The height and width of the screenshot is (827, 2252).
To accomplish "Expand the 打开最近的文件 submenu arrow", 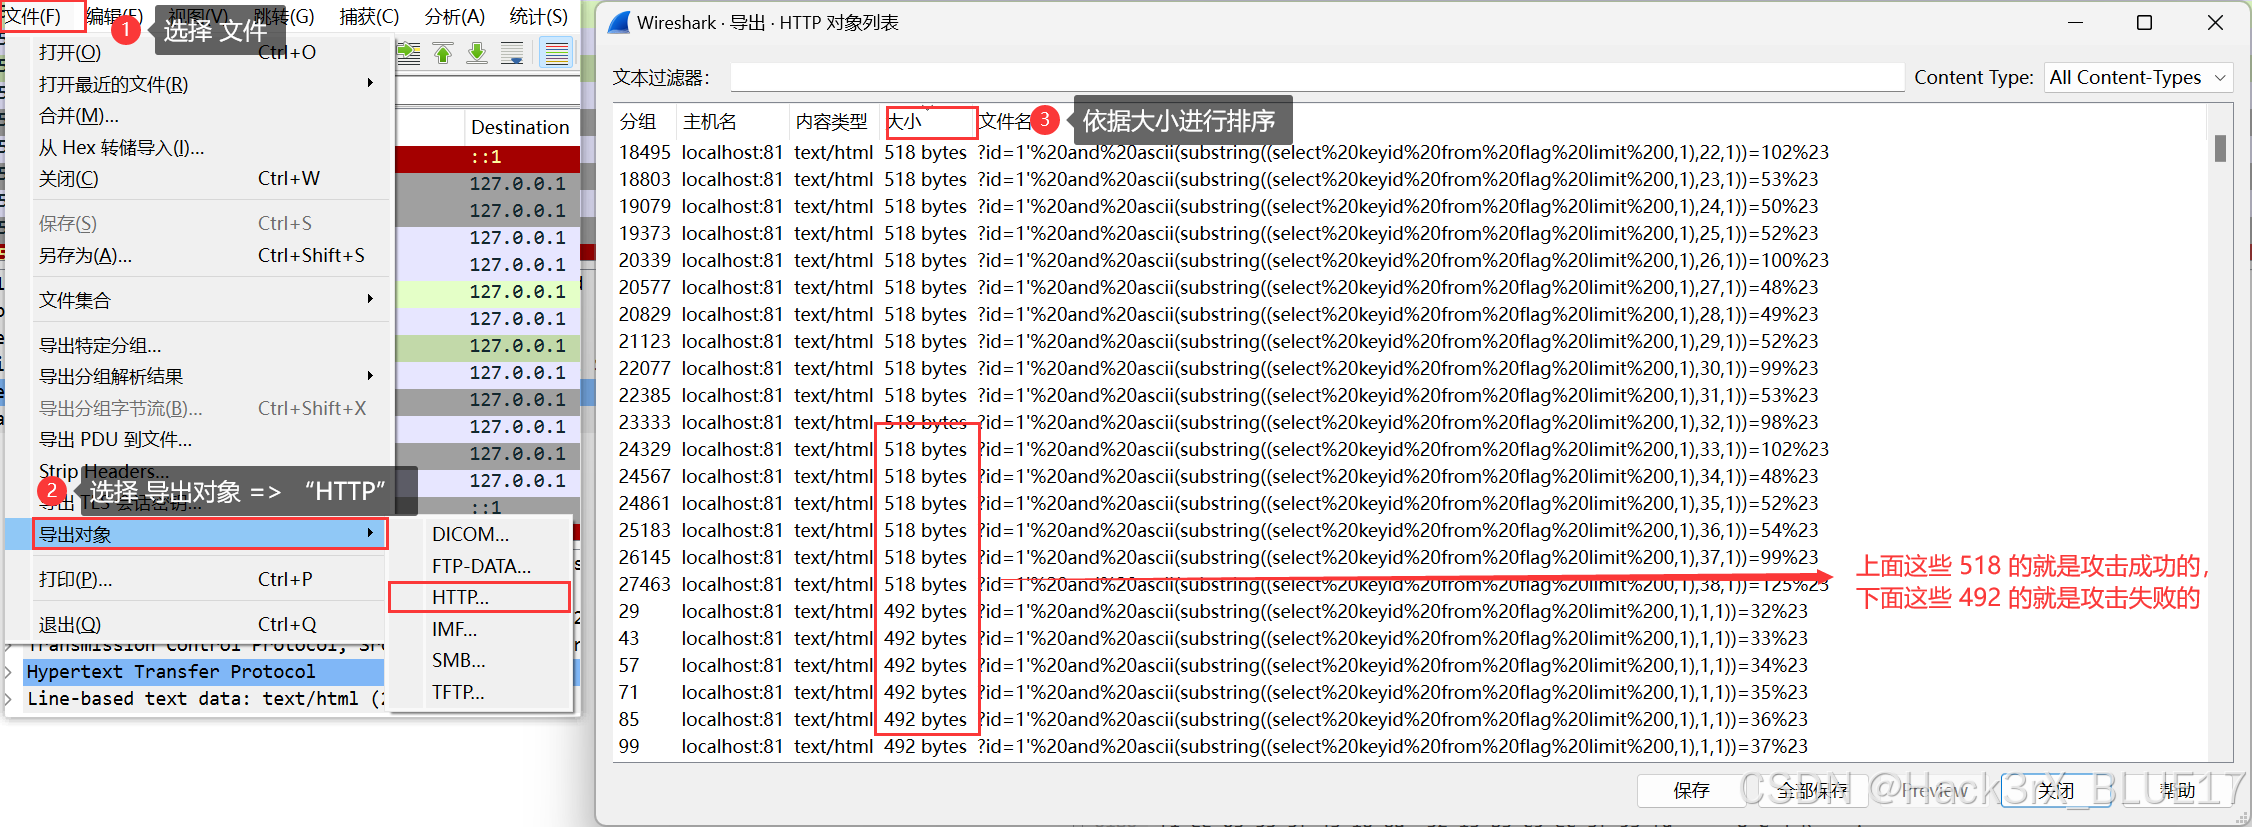I will 370,84.
